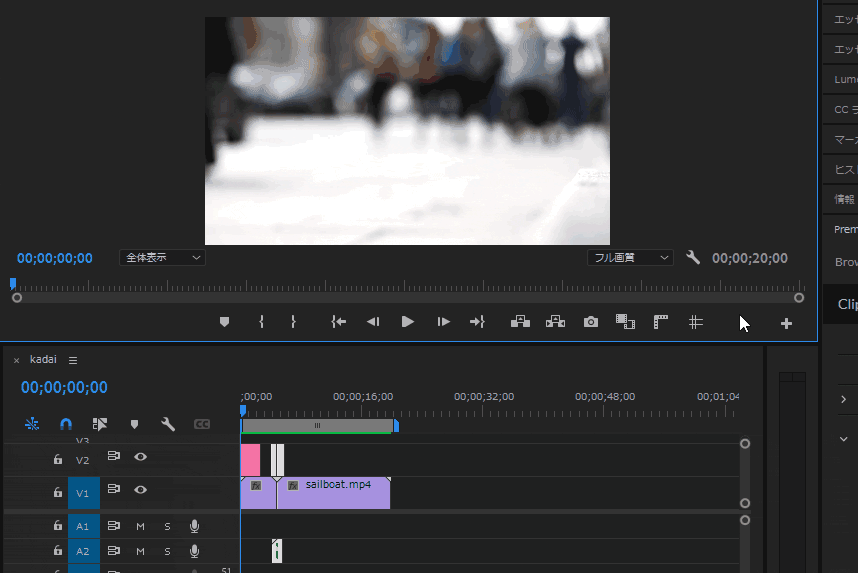Click the video track vertical zoom handle
This screenshot has width=858, height=573.
pyautogui.click(x=745, y=443)
